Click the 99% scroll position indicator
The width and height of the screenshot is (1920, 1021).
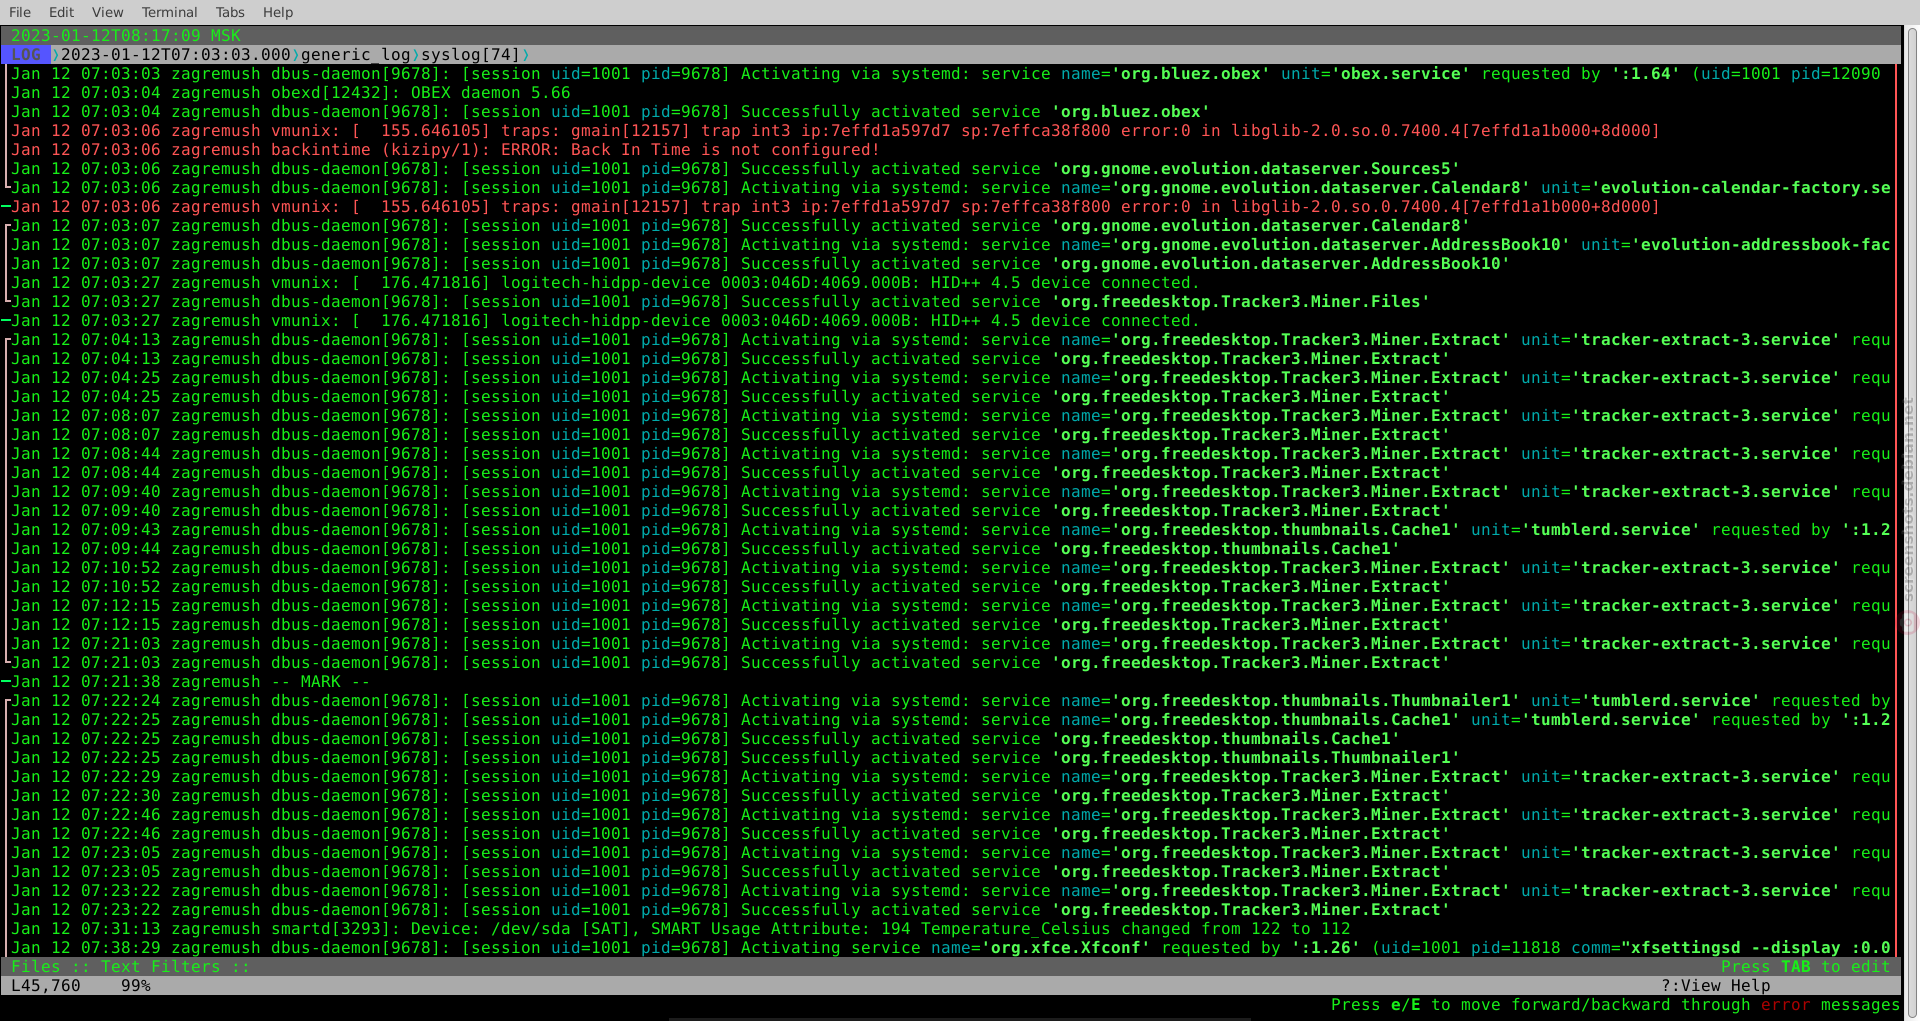136,986
